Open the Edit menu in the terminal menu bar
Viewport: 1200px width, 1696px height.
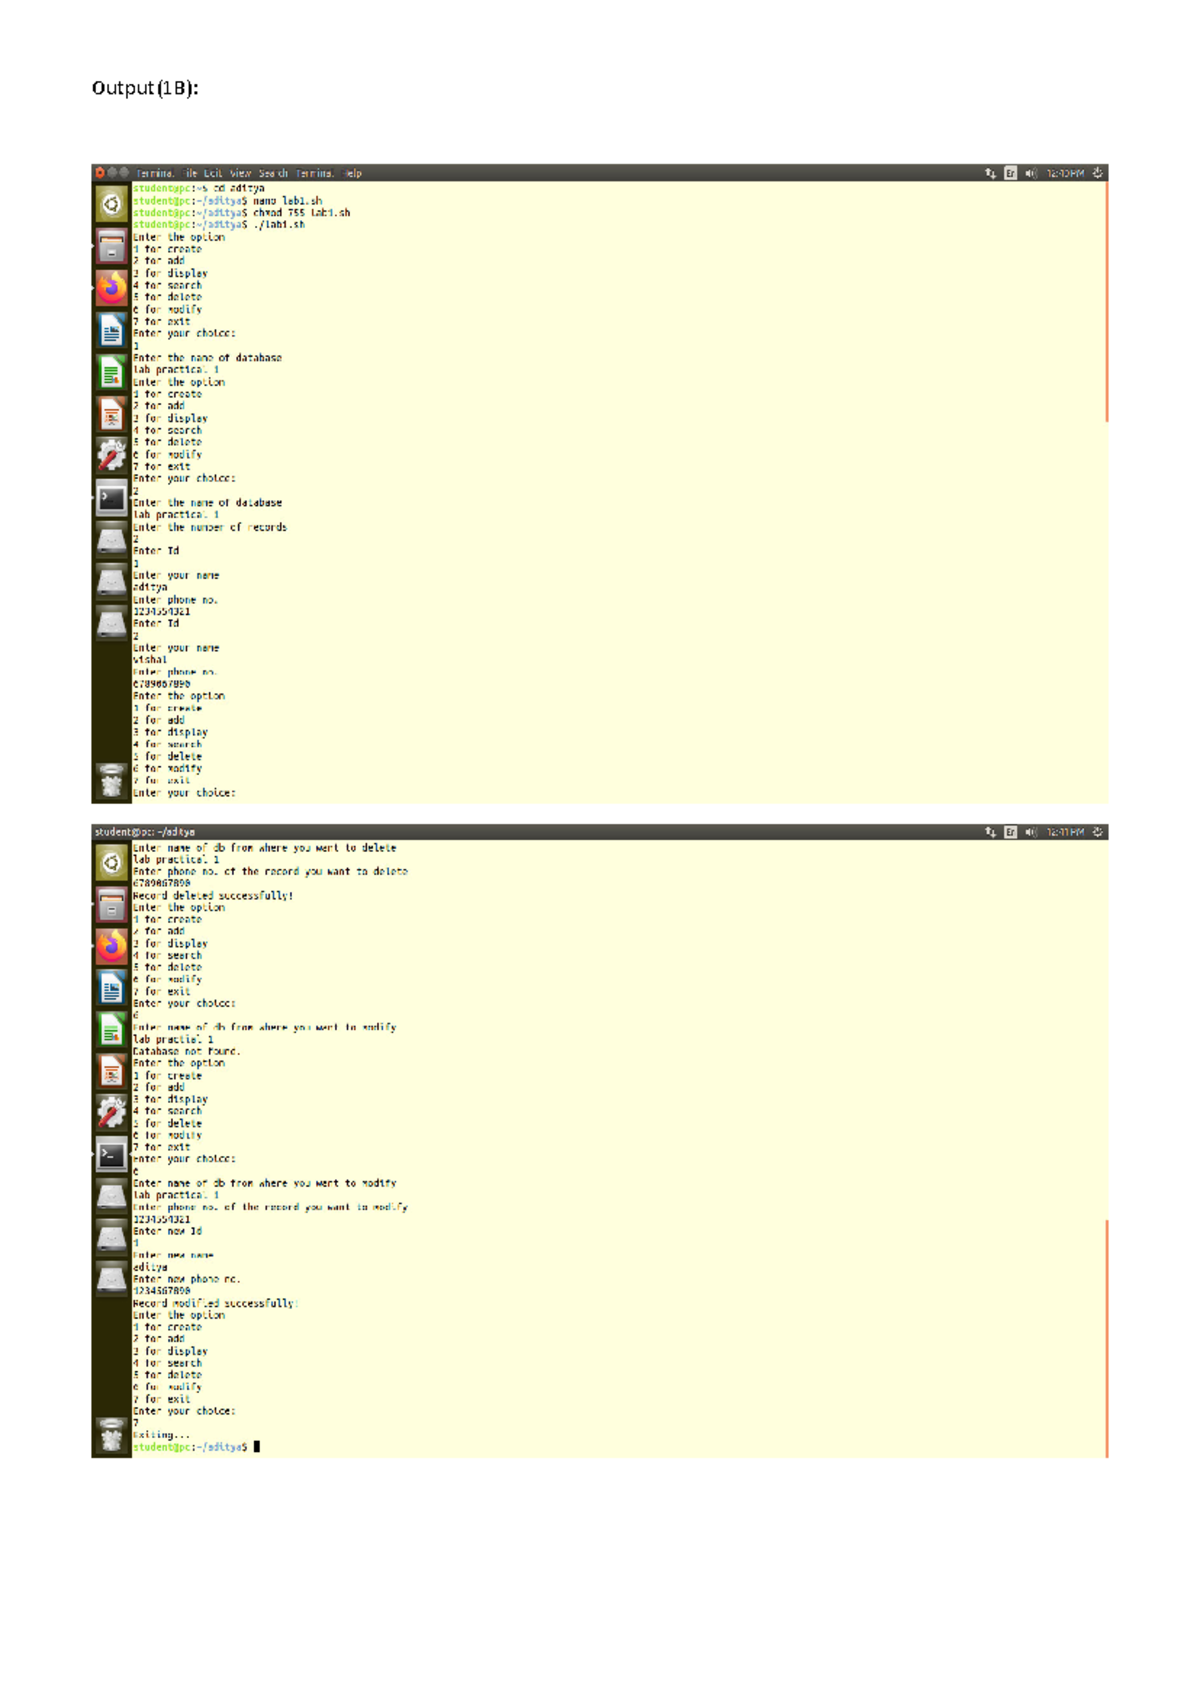point(213,173)
